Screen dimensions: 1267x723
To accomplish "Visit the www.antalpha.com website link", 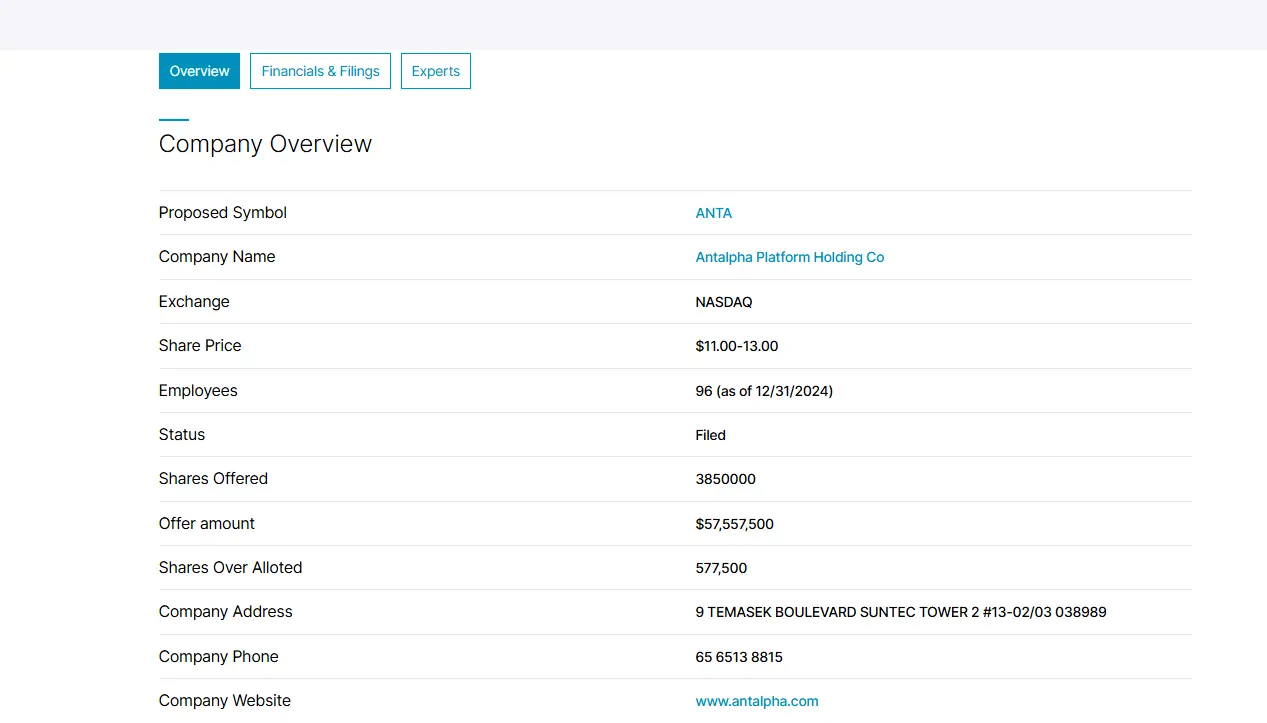I will click(x=756, y=701).
